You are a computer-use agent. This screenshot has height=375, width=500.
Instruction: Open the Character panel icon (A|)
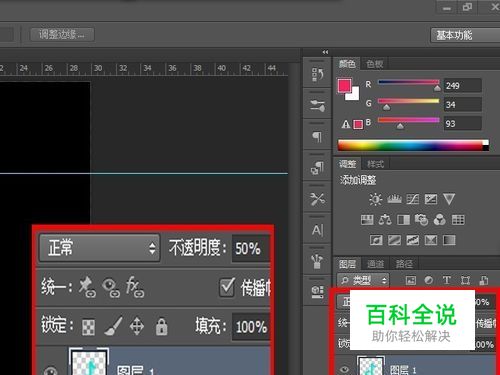click(x=317, y=230)
